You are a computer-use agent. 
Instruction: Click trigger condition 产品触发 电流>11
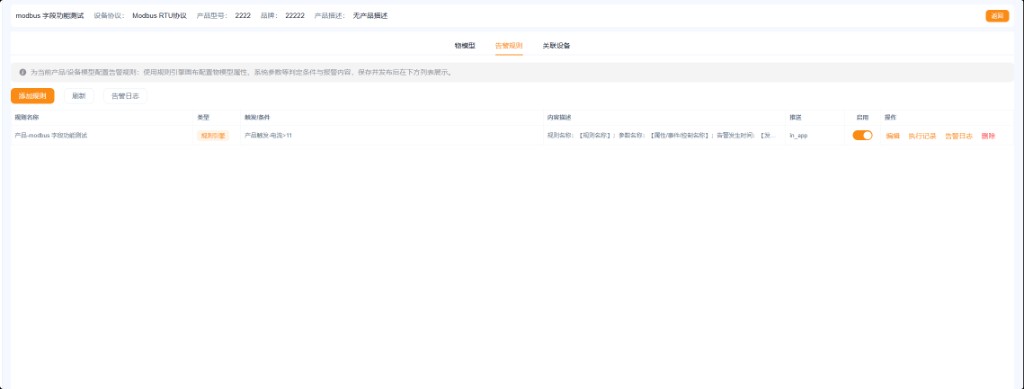click(x=268, y=136)
